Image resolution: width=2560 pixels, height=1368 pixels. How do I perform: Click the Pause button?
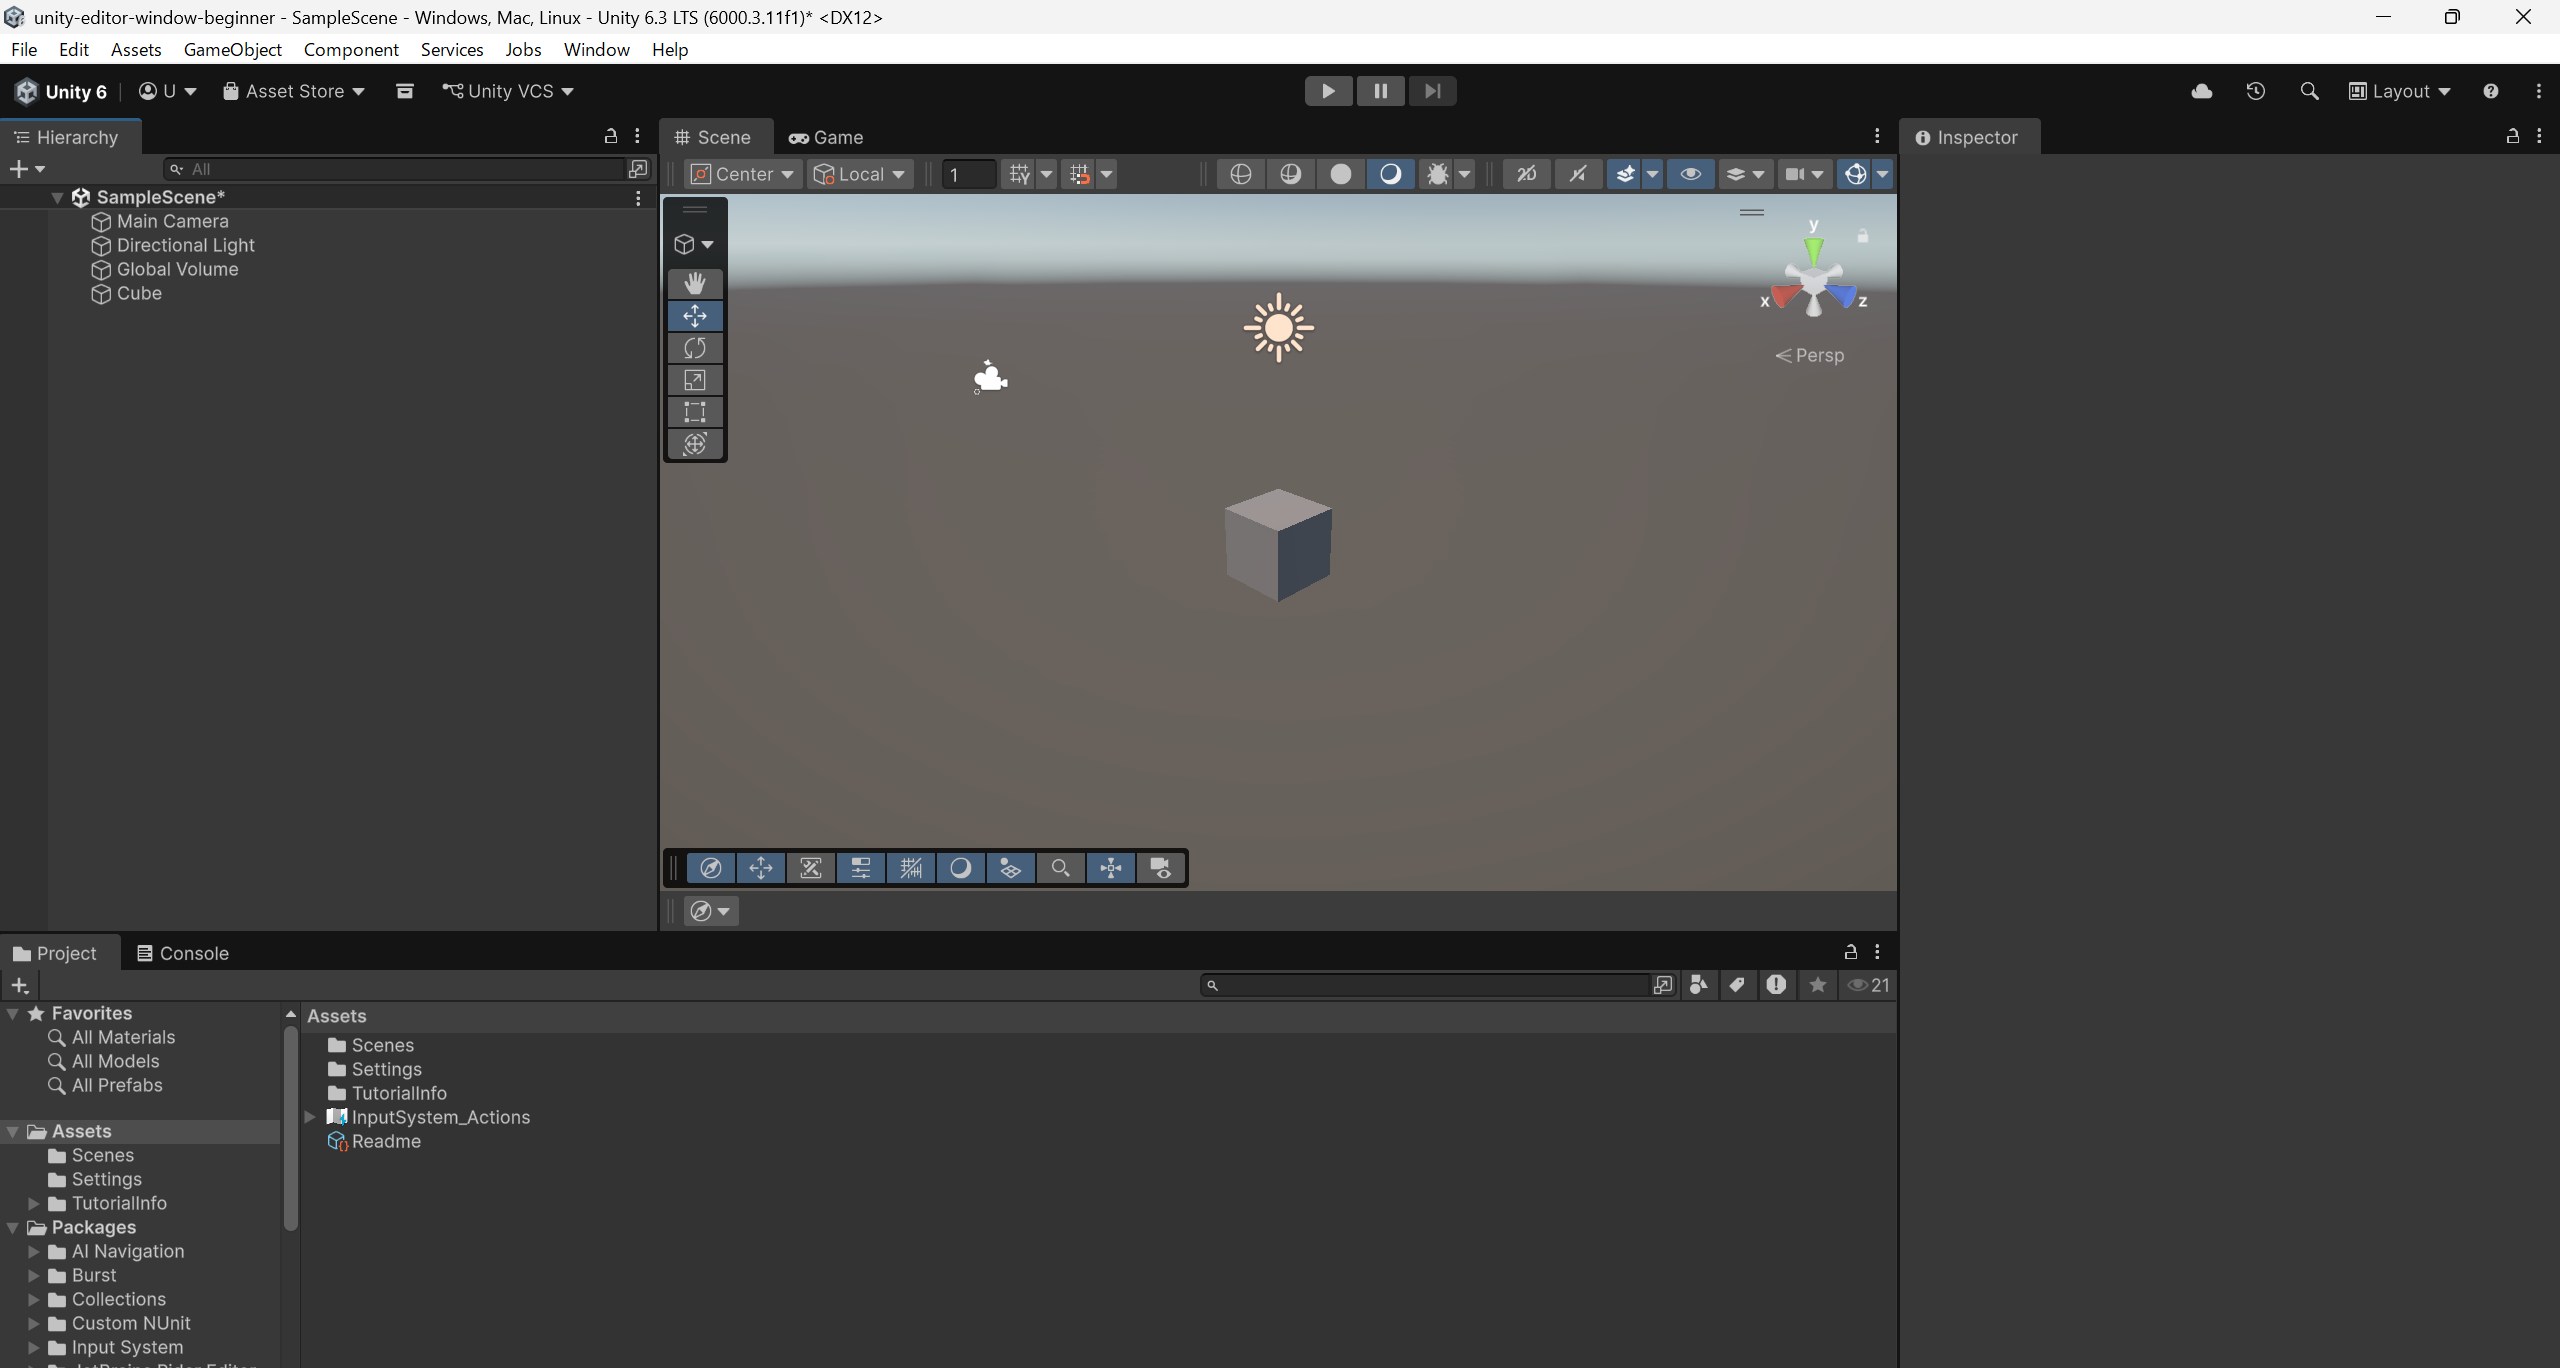[1380, 91]
